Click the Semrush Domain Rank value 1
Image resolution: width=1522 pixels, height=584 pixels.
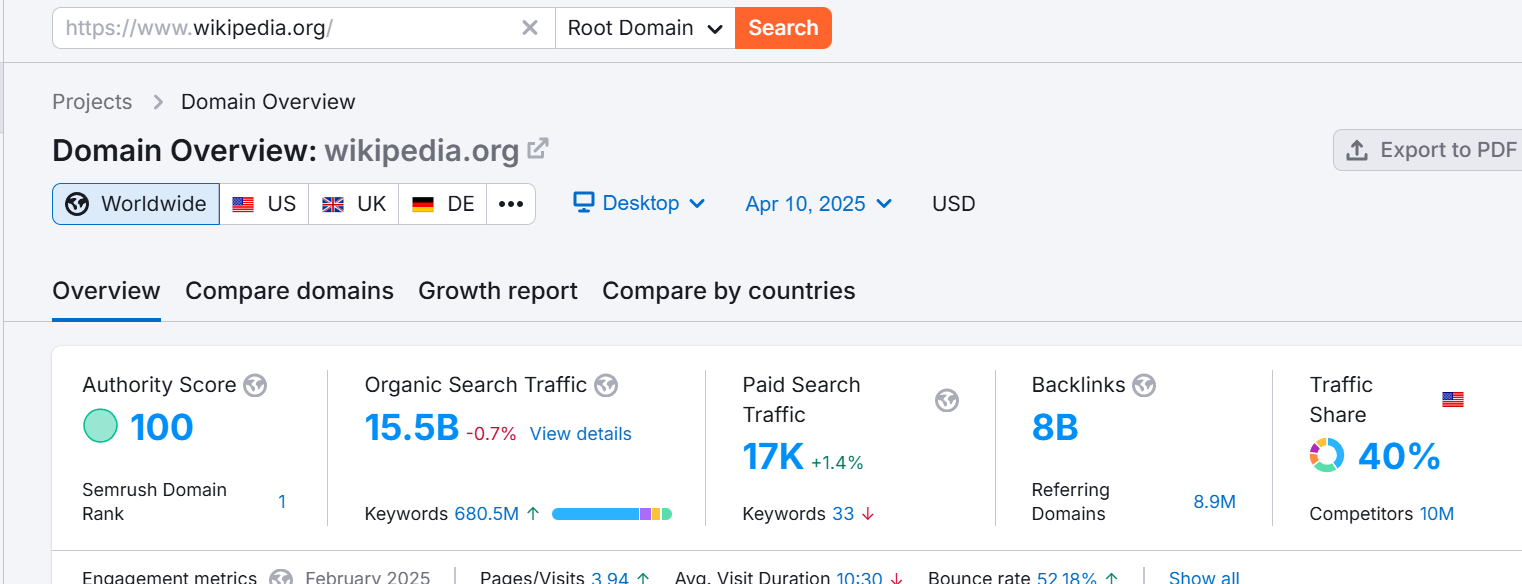[x=282, y=502]
